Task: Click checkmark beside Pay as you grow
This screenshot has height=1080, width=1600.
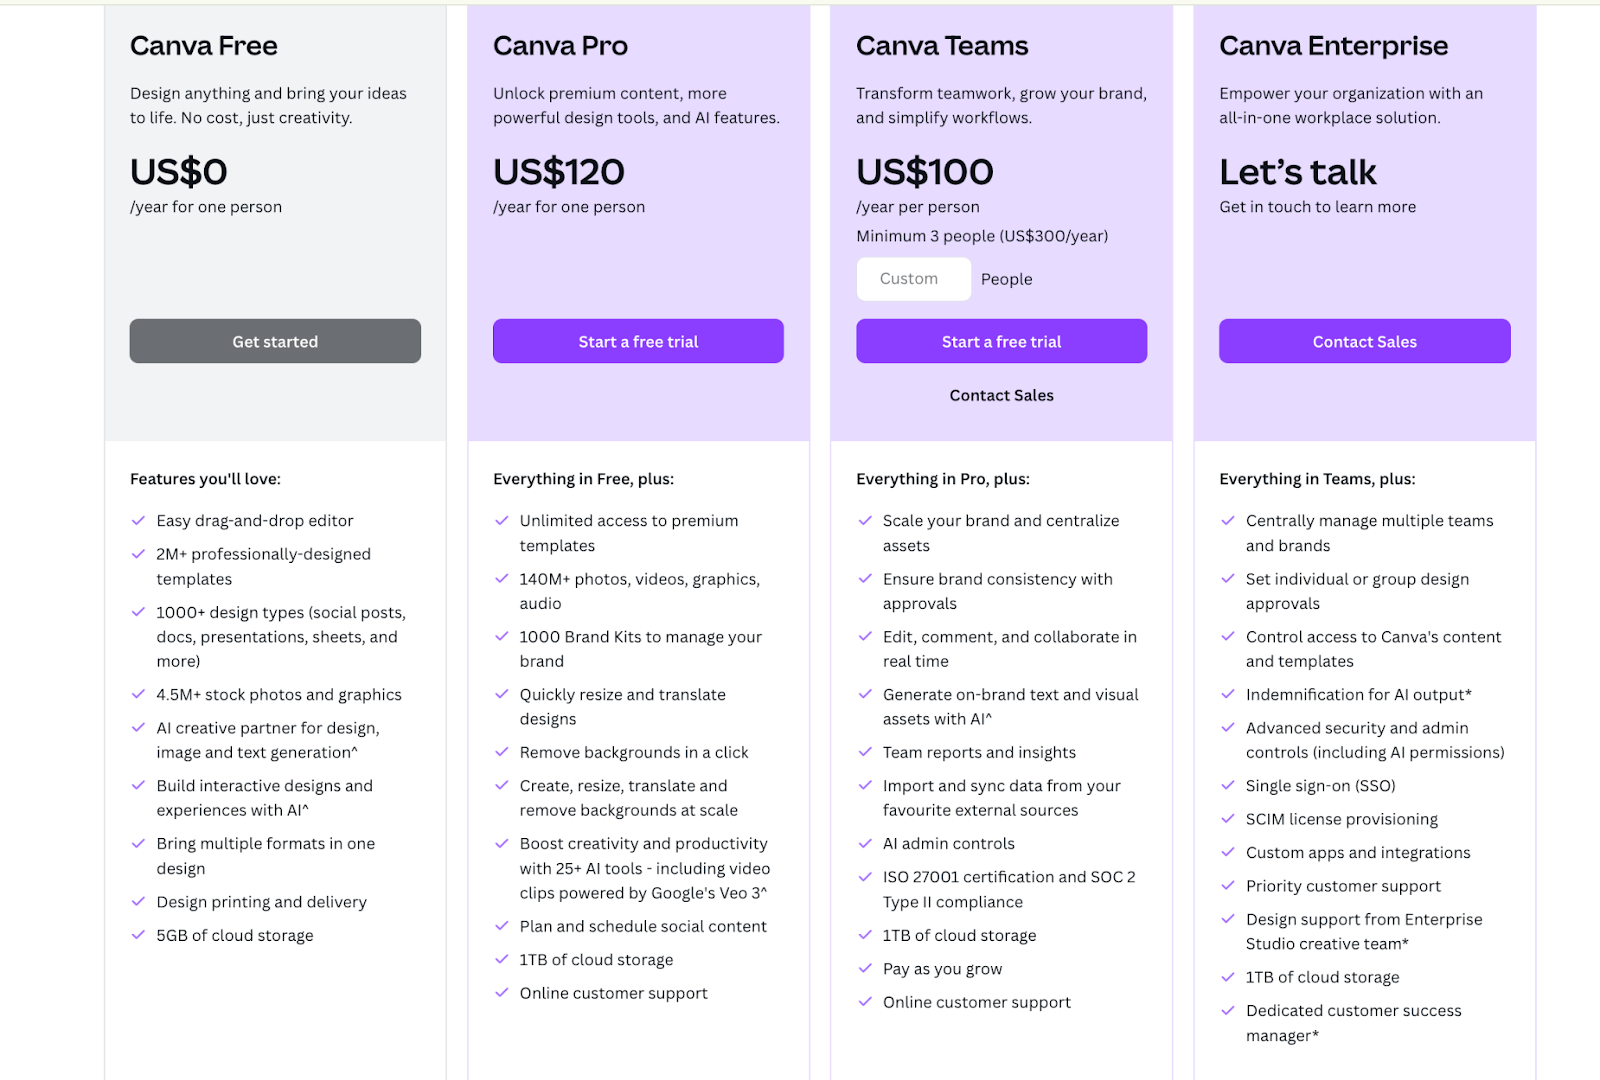Action: coord(865,969)
